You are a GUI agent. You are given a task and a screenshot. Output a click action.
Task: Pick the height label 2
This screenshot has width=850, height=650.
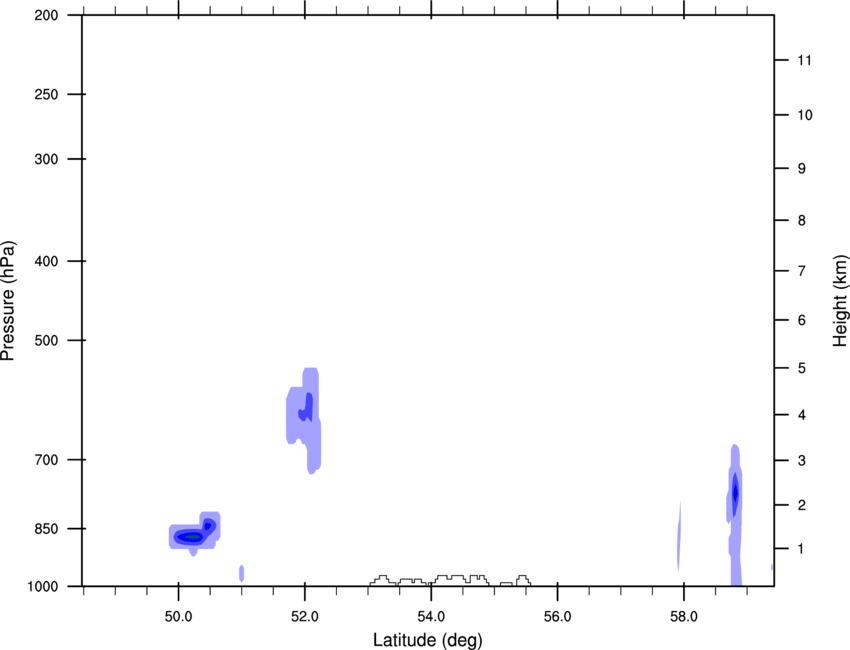click(801, 505)
